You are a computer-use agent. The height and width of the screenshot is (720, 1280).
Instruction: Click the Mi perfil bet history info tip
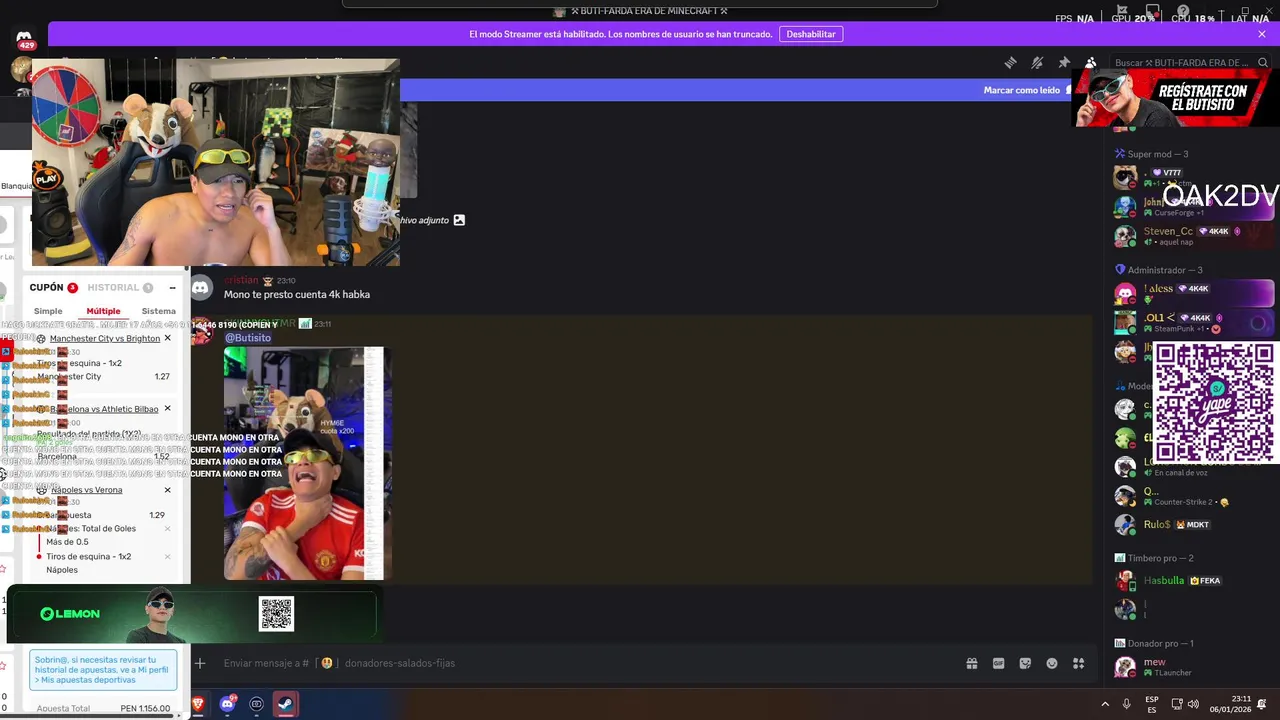click(x=103, y=670)
